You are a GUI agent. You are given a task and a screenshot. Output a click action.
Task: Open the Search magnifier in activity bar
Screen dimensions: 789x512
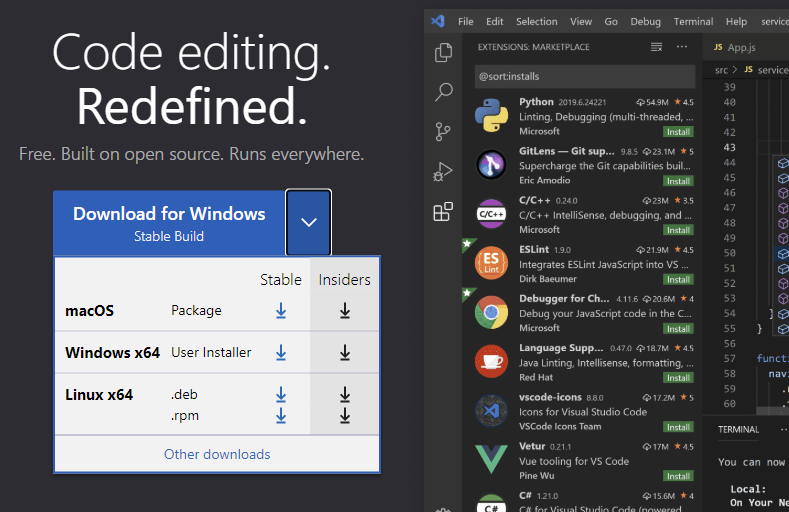tap(443, 92)
